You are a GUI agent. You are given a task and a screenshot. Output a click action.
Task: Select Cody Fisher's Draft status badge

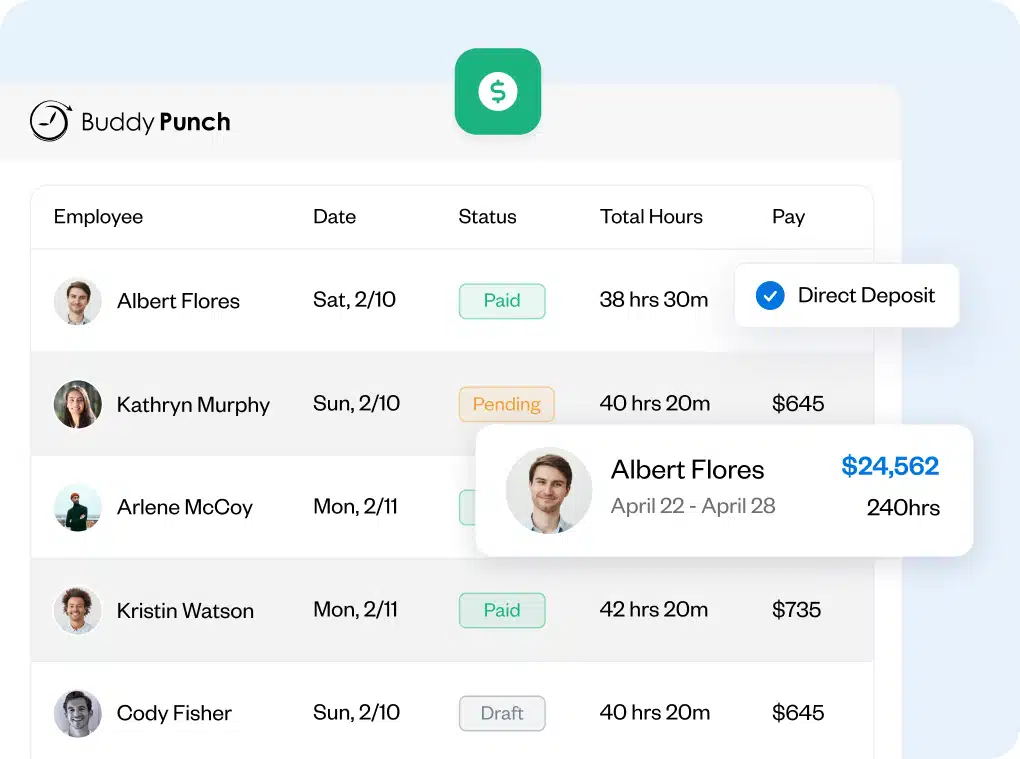coord(502,713)
